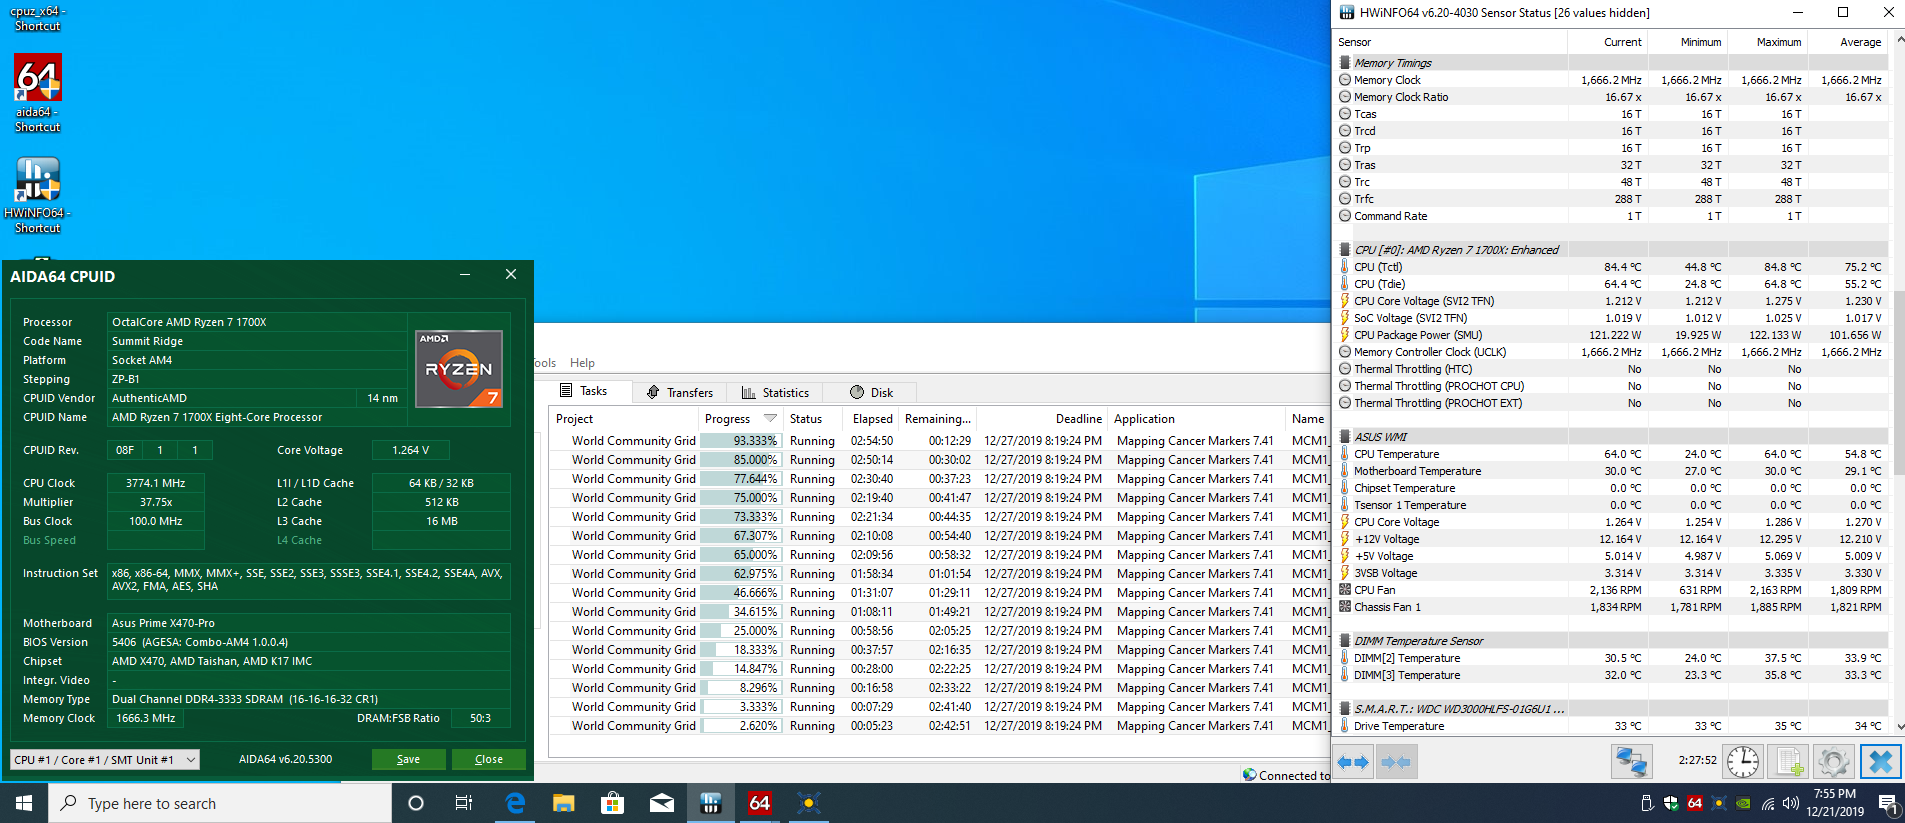The height and width of the screenshot is (823, 1905).
Task: Start HWiNFO logging to file icon
Action: coord(1790,762)
